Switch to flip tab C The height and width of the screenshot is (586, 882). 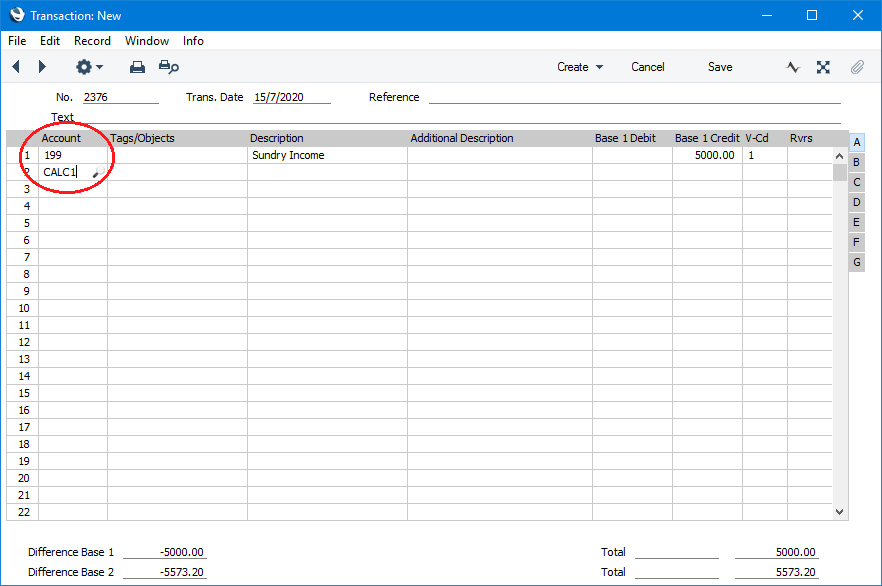(x=856, y=182)
